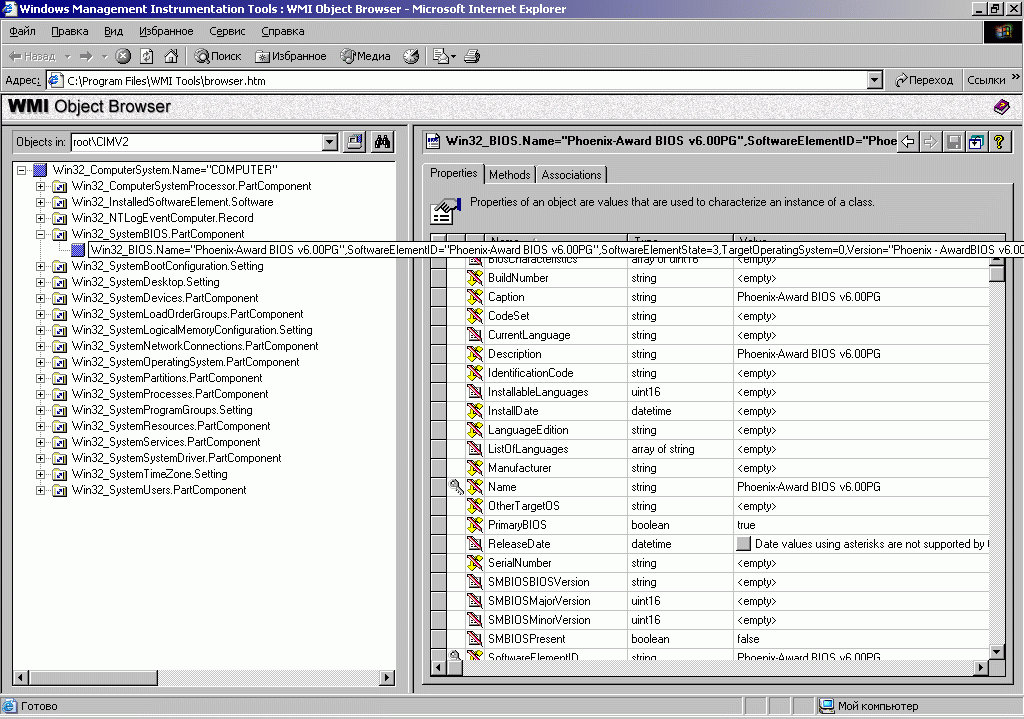This screenshot has width=1024, height=719.
Task: Click the WMI help book icon
Action: [x=1001, y=106]
